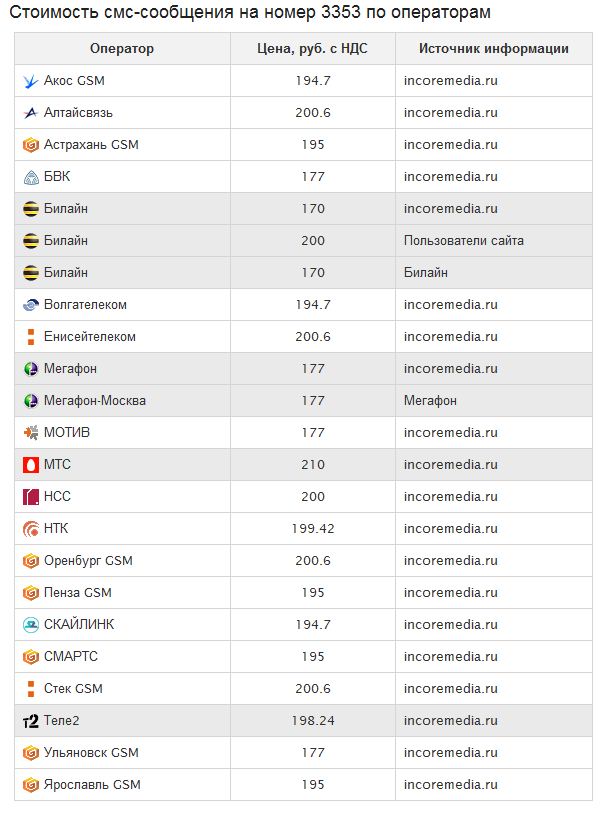Click the НТК operator logo icon
The height and width of the screenshot is (817, 614).
click(30, 529)
